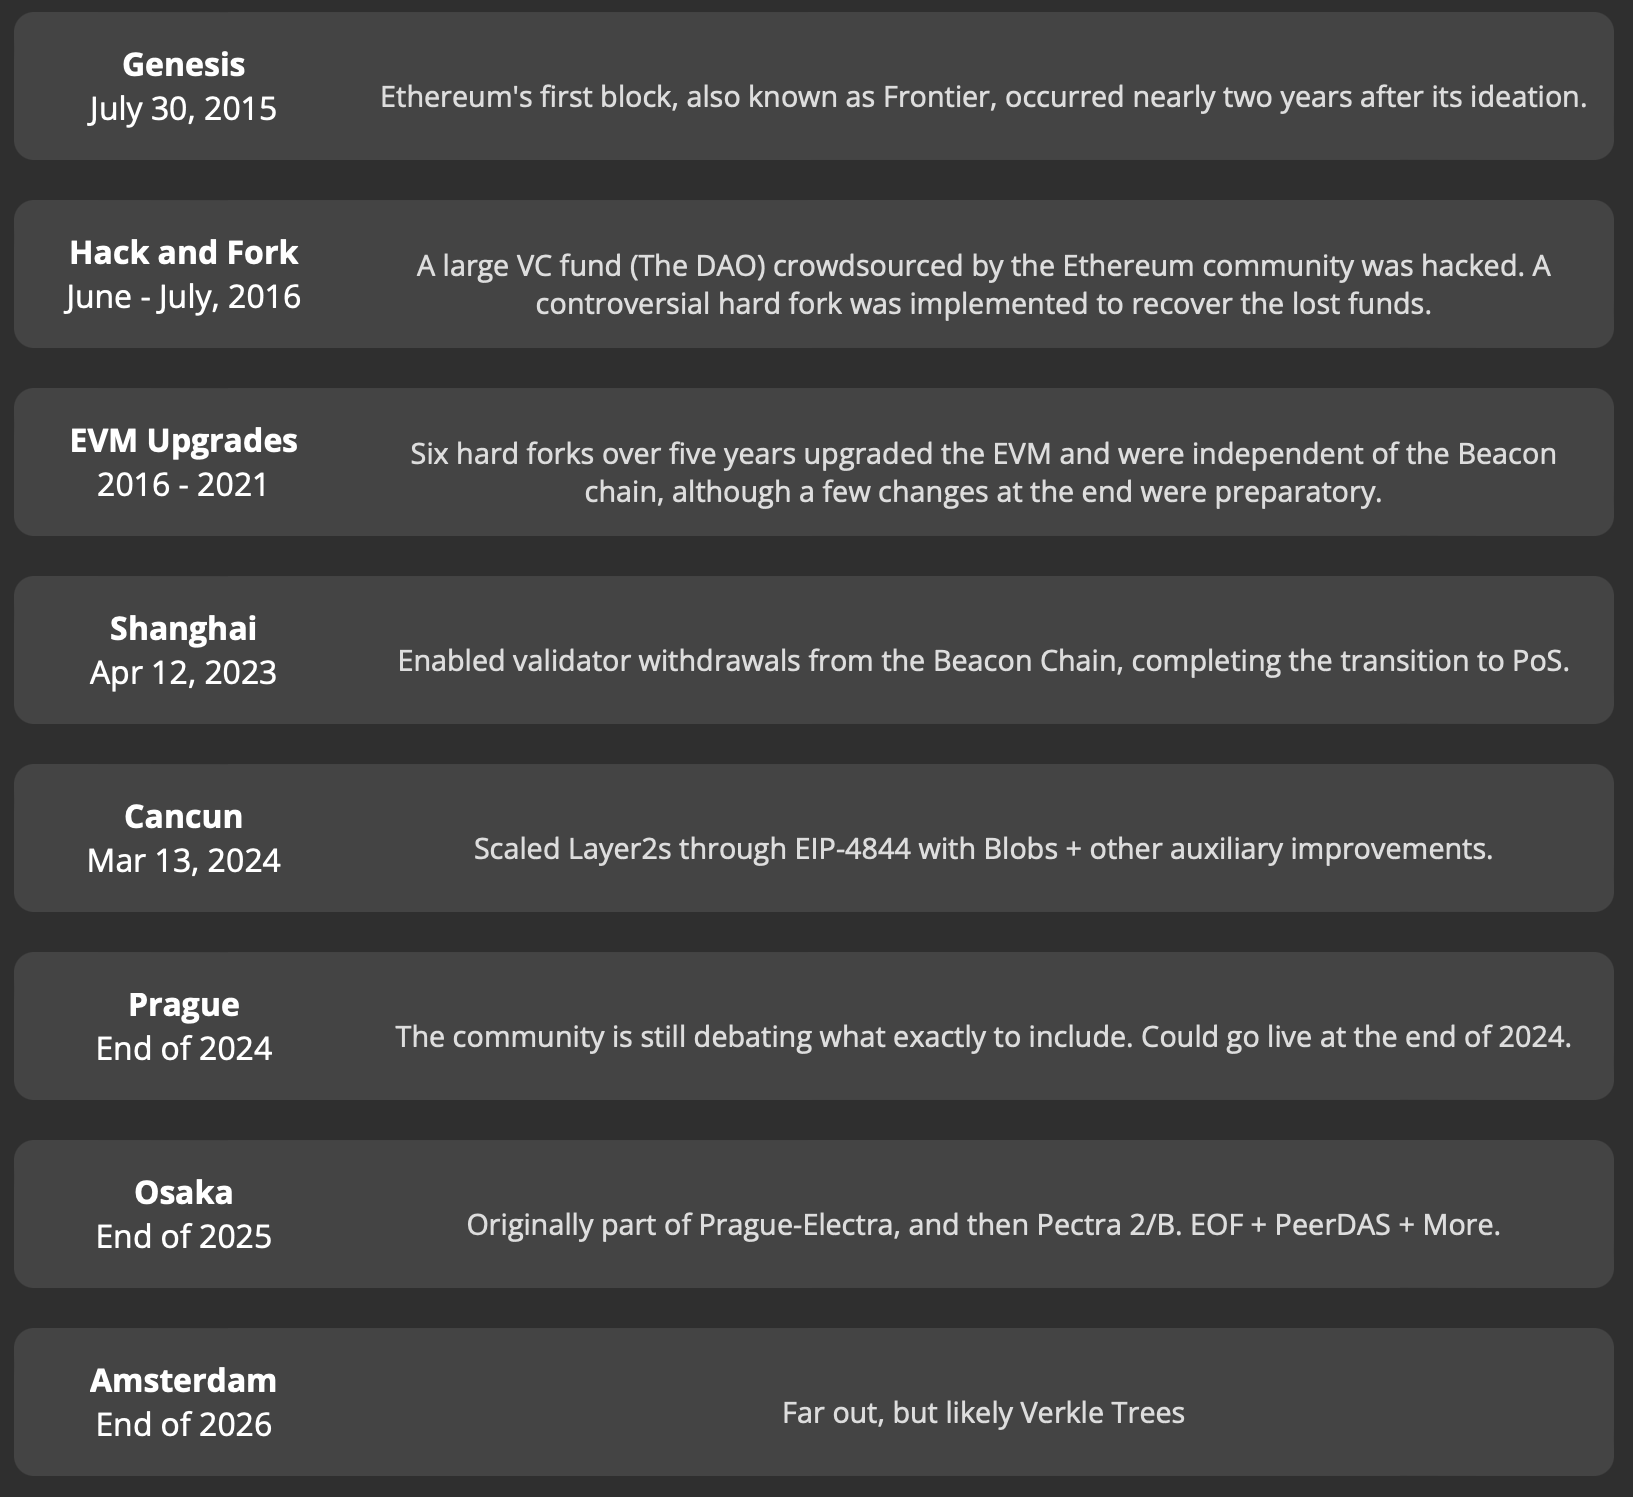Image resolution: width=1633 pixels, height=1497 pixels.
Task: Click the Apr 12, 2023 date
Action: tap(183, 672)
